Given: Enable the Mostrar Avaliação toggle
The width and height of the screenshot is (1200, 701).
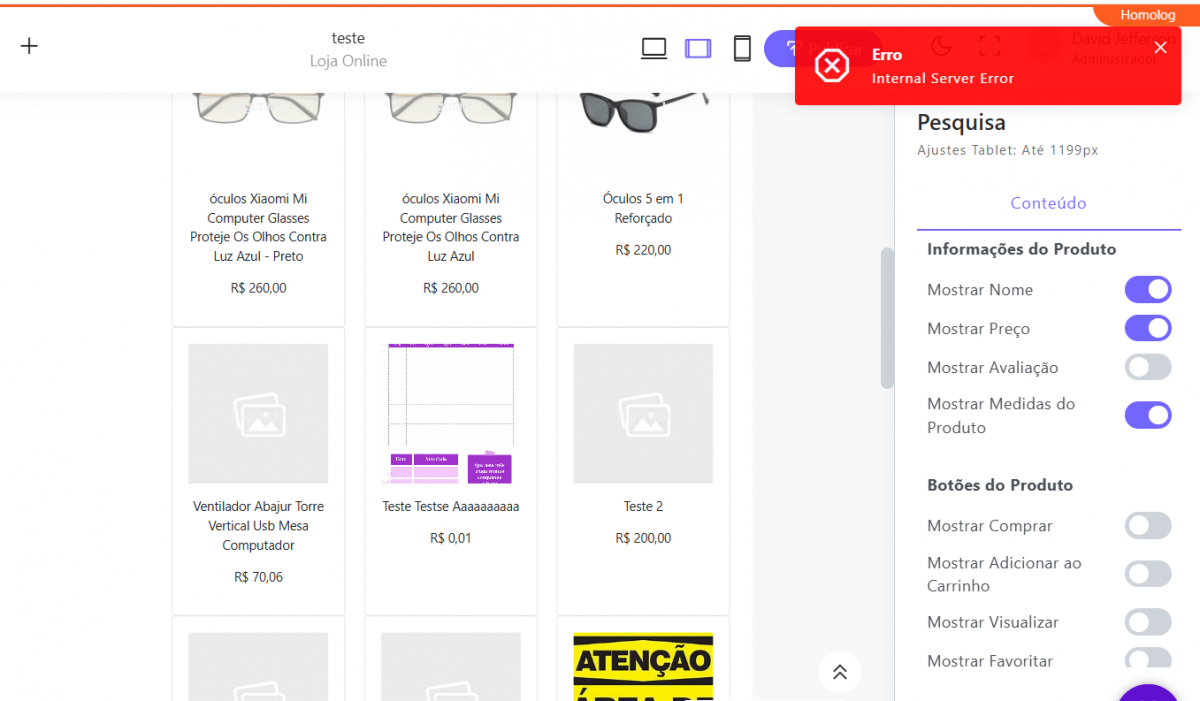Looking at the screenshot, I should [x=1148, y=368].
